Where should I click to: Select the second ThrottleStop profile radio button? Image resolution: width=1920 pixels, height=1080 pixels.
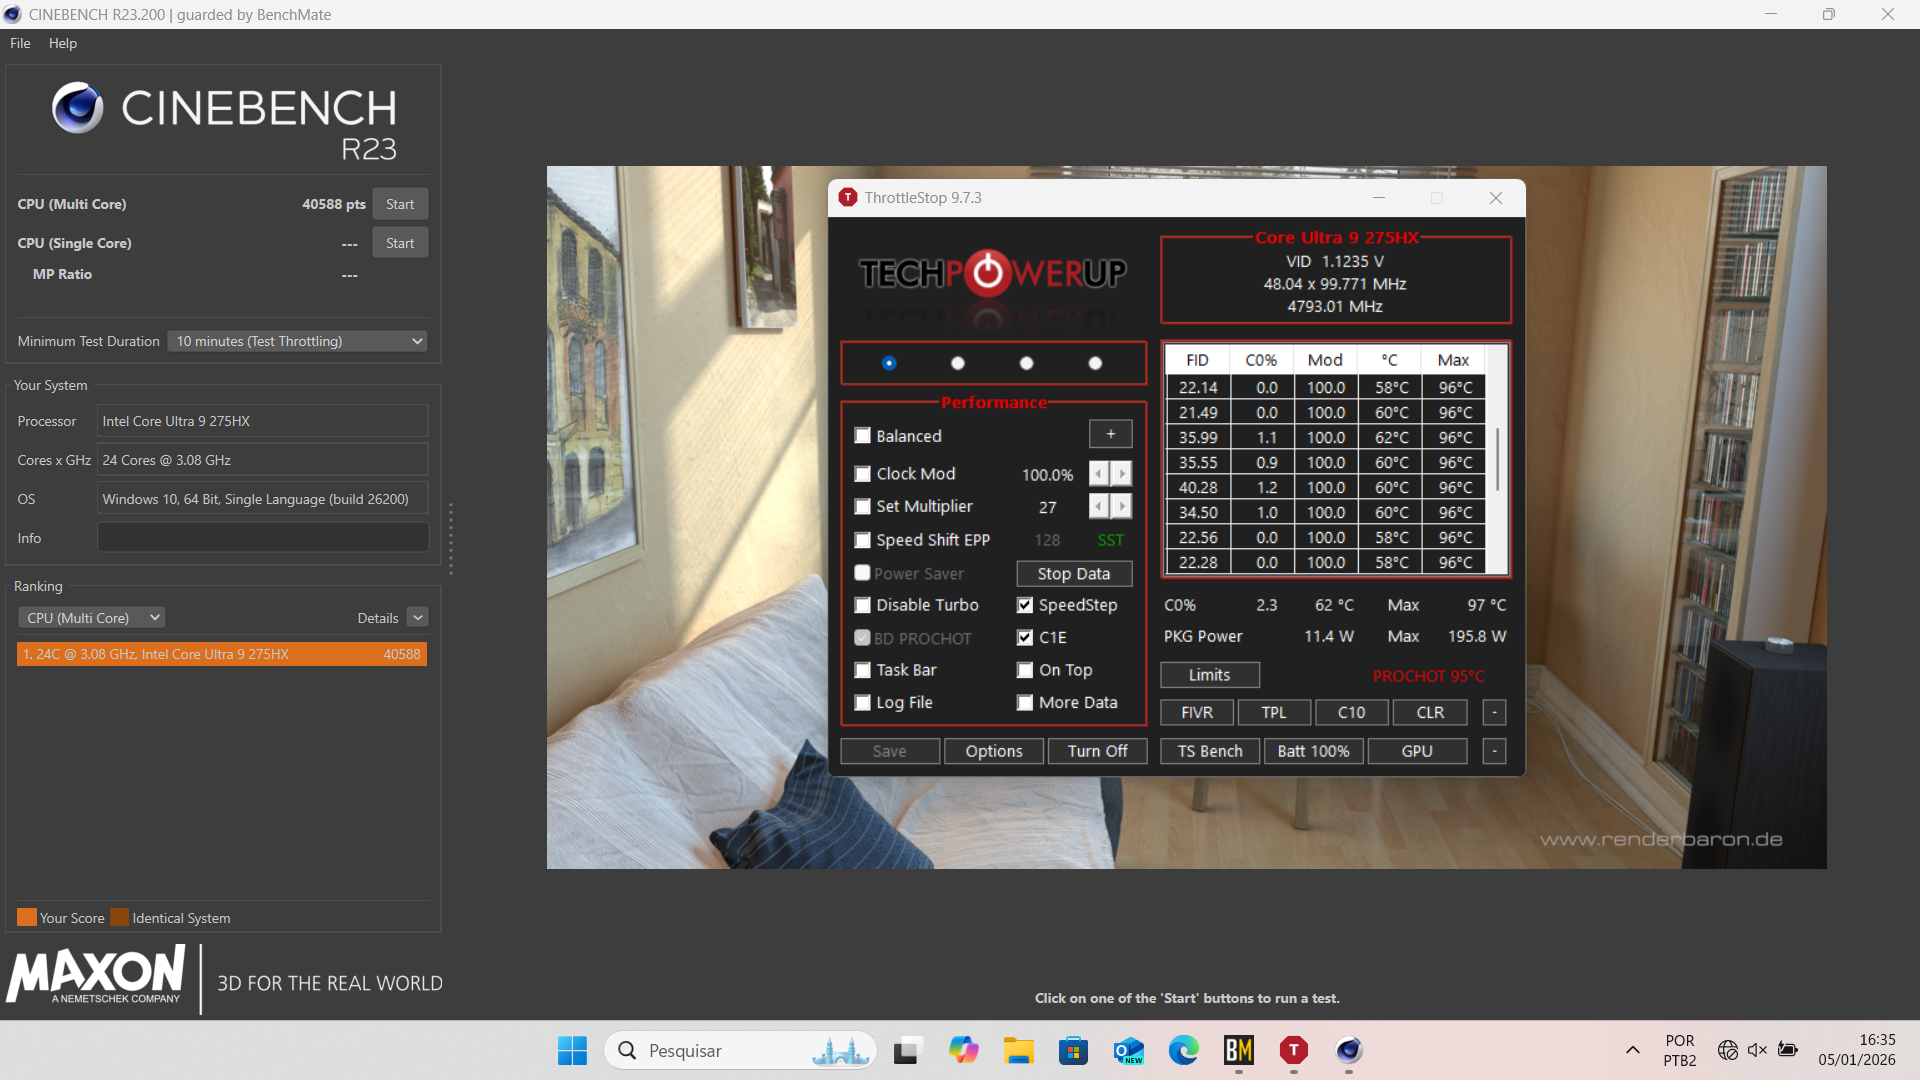(x=957, y=363)
